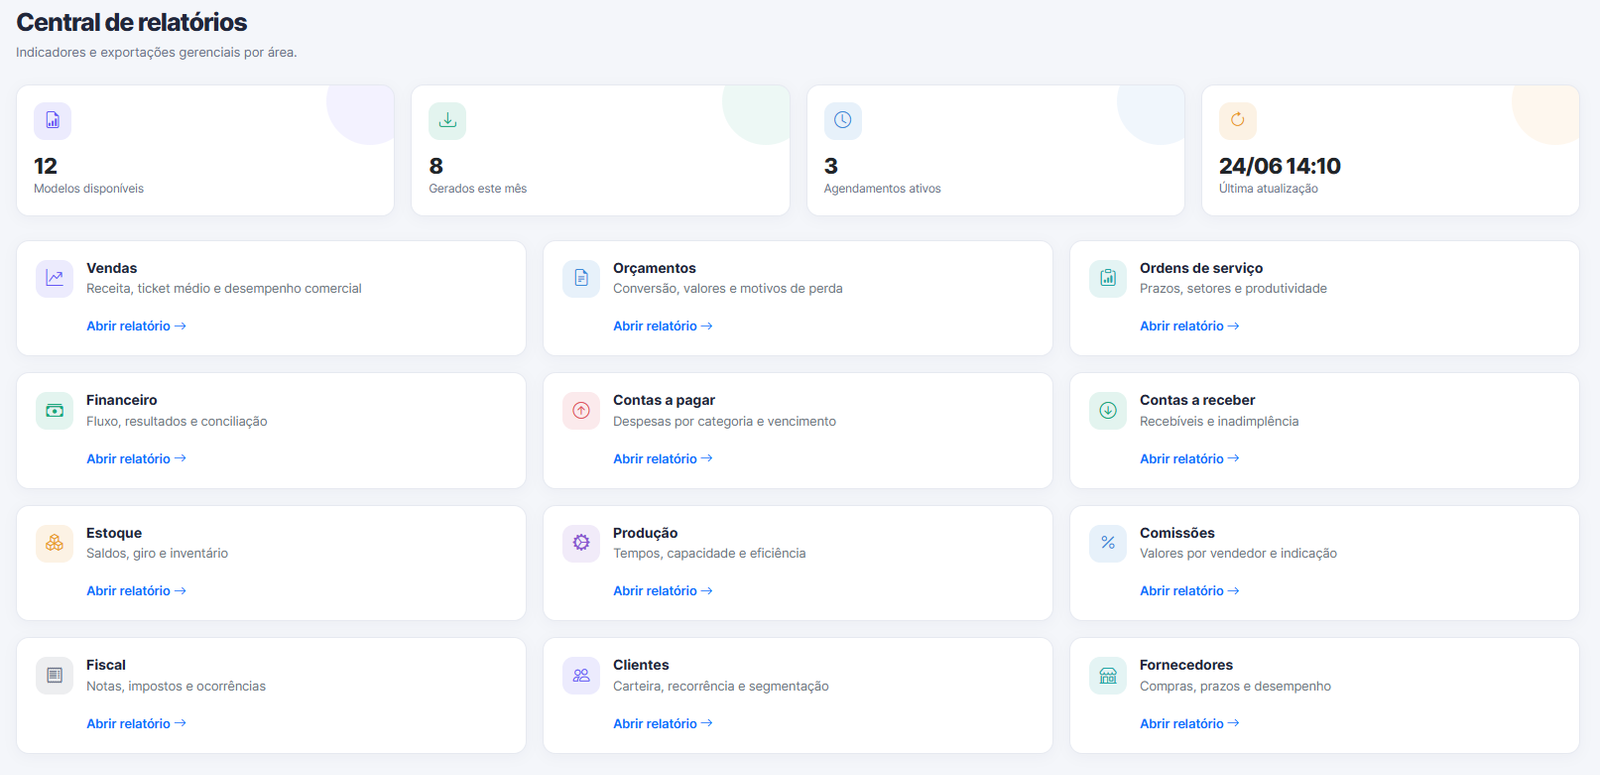Screen dimensions: 1600x775
Task: Click the Contas a receber down-arrow icon
Action: coord(1108,411)
